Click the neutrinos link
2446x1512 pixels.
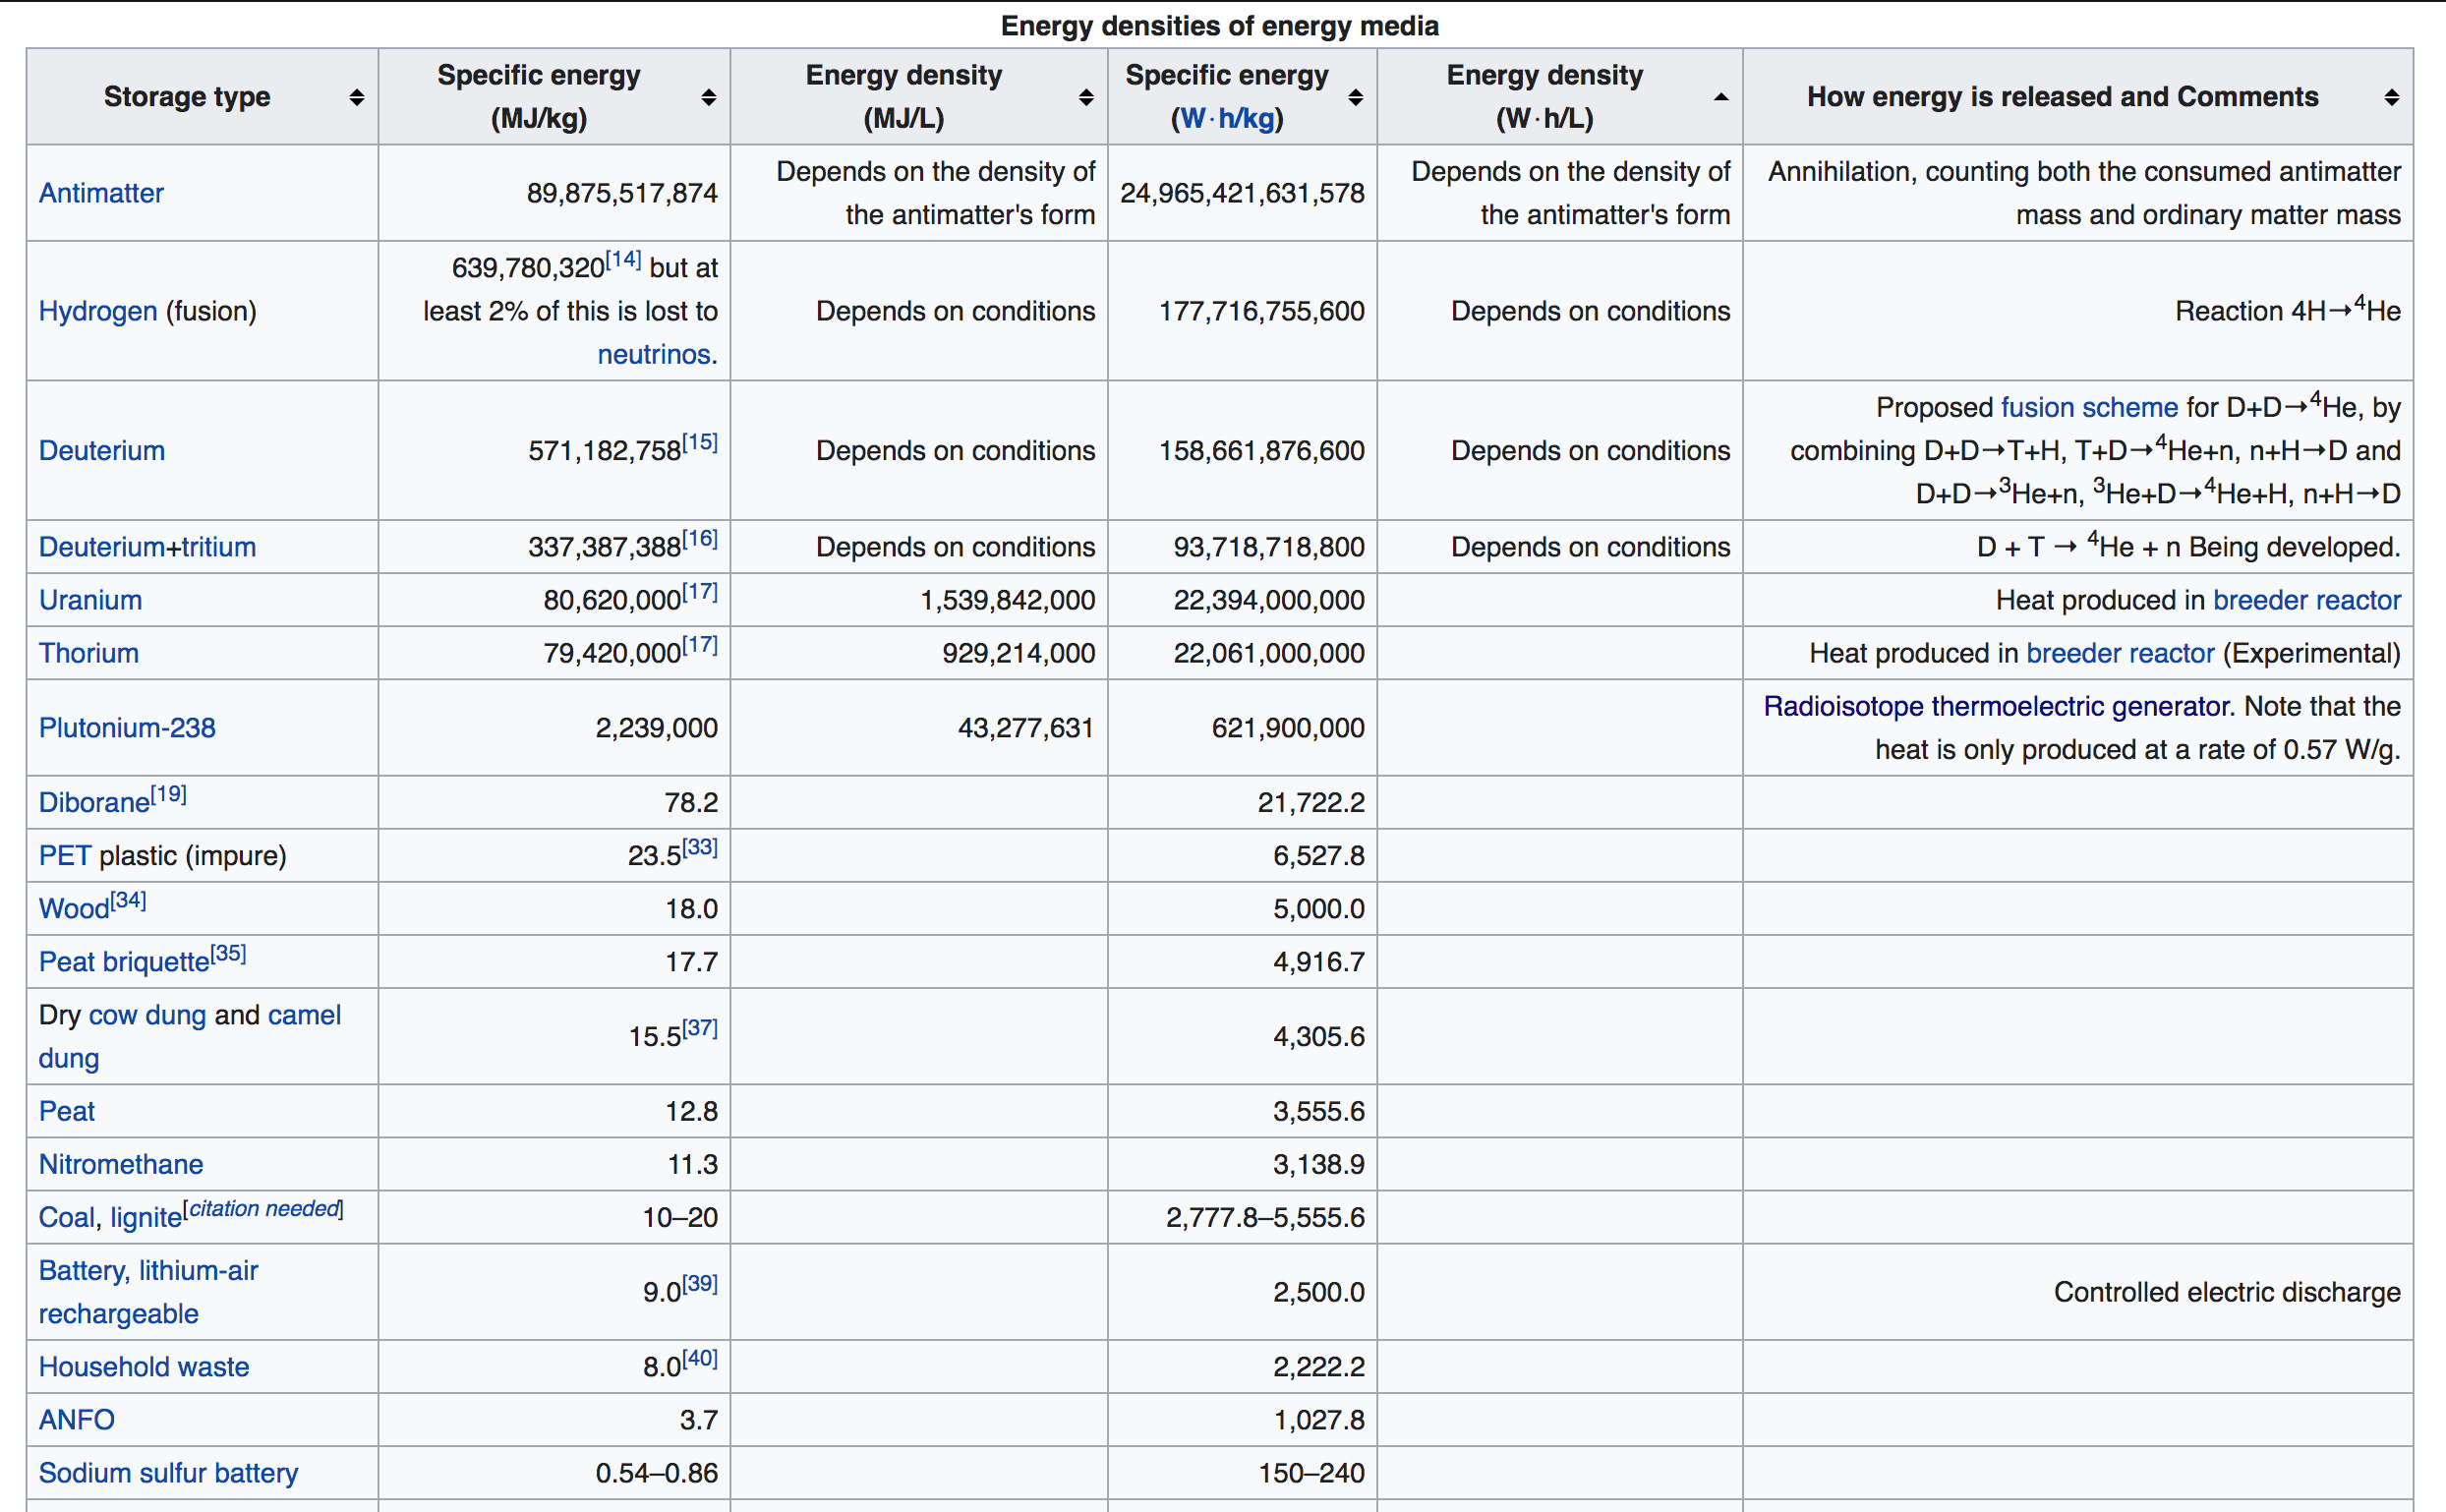pos(654,354)
